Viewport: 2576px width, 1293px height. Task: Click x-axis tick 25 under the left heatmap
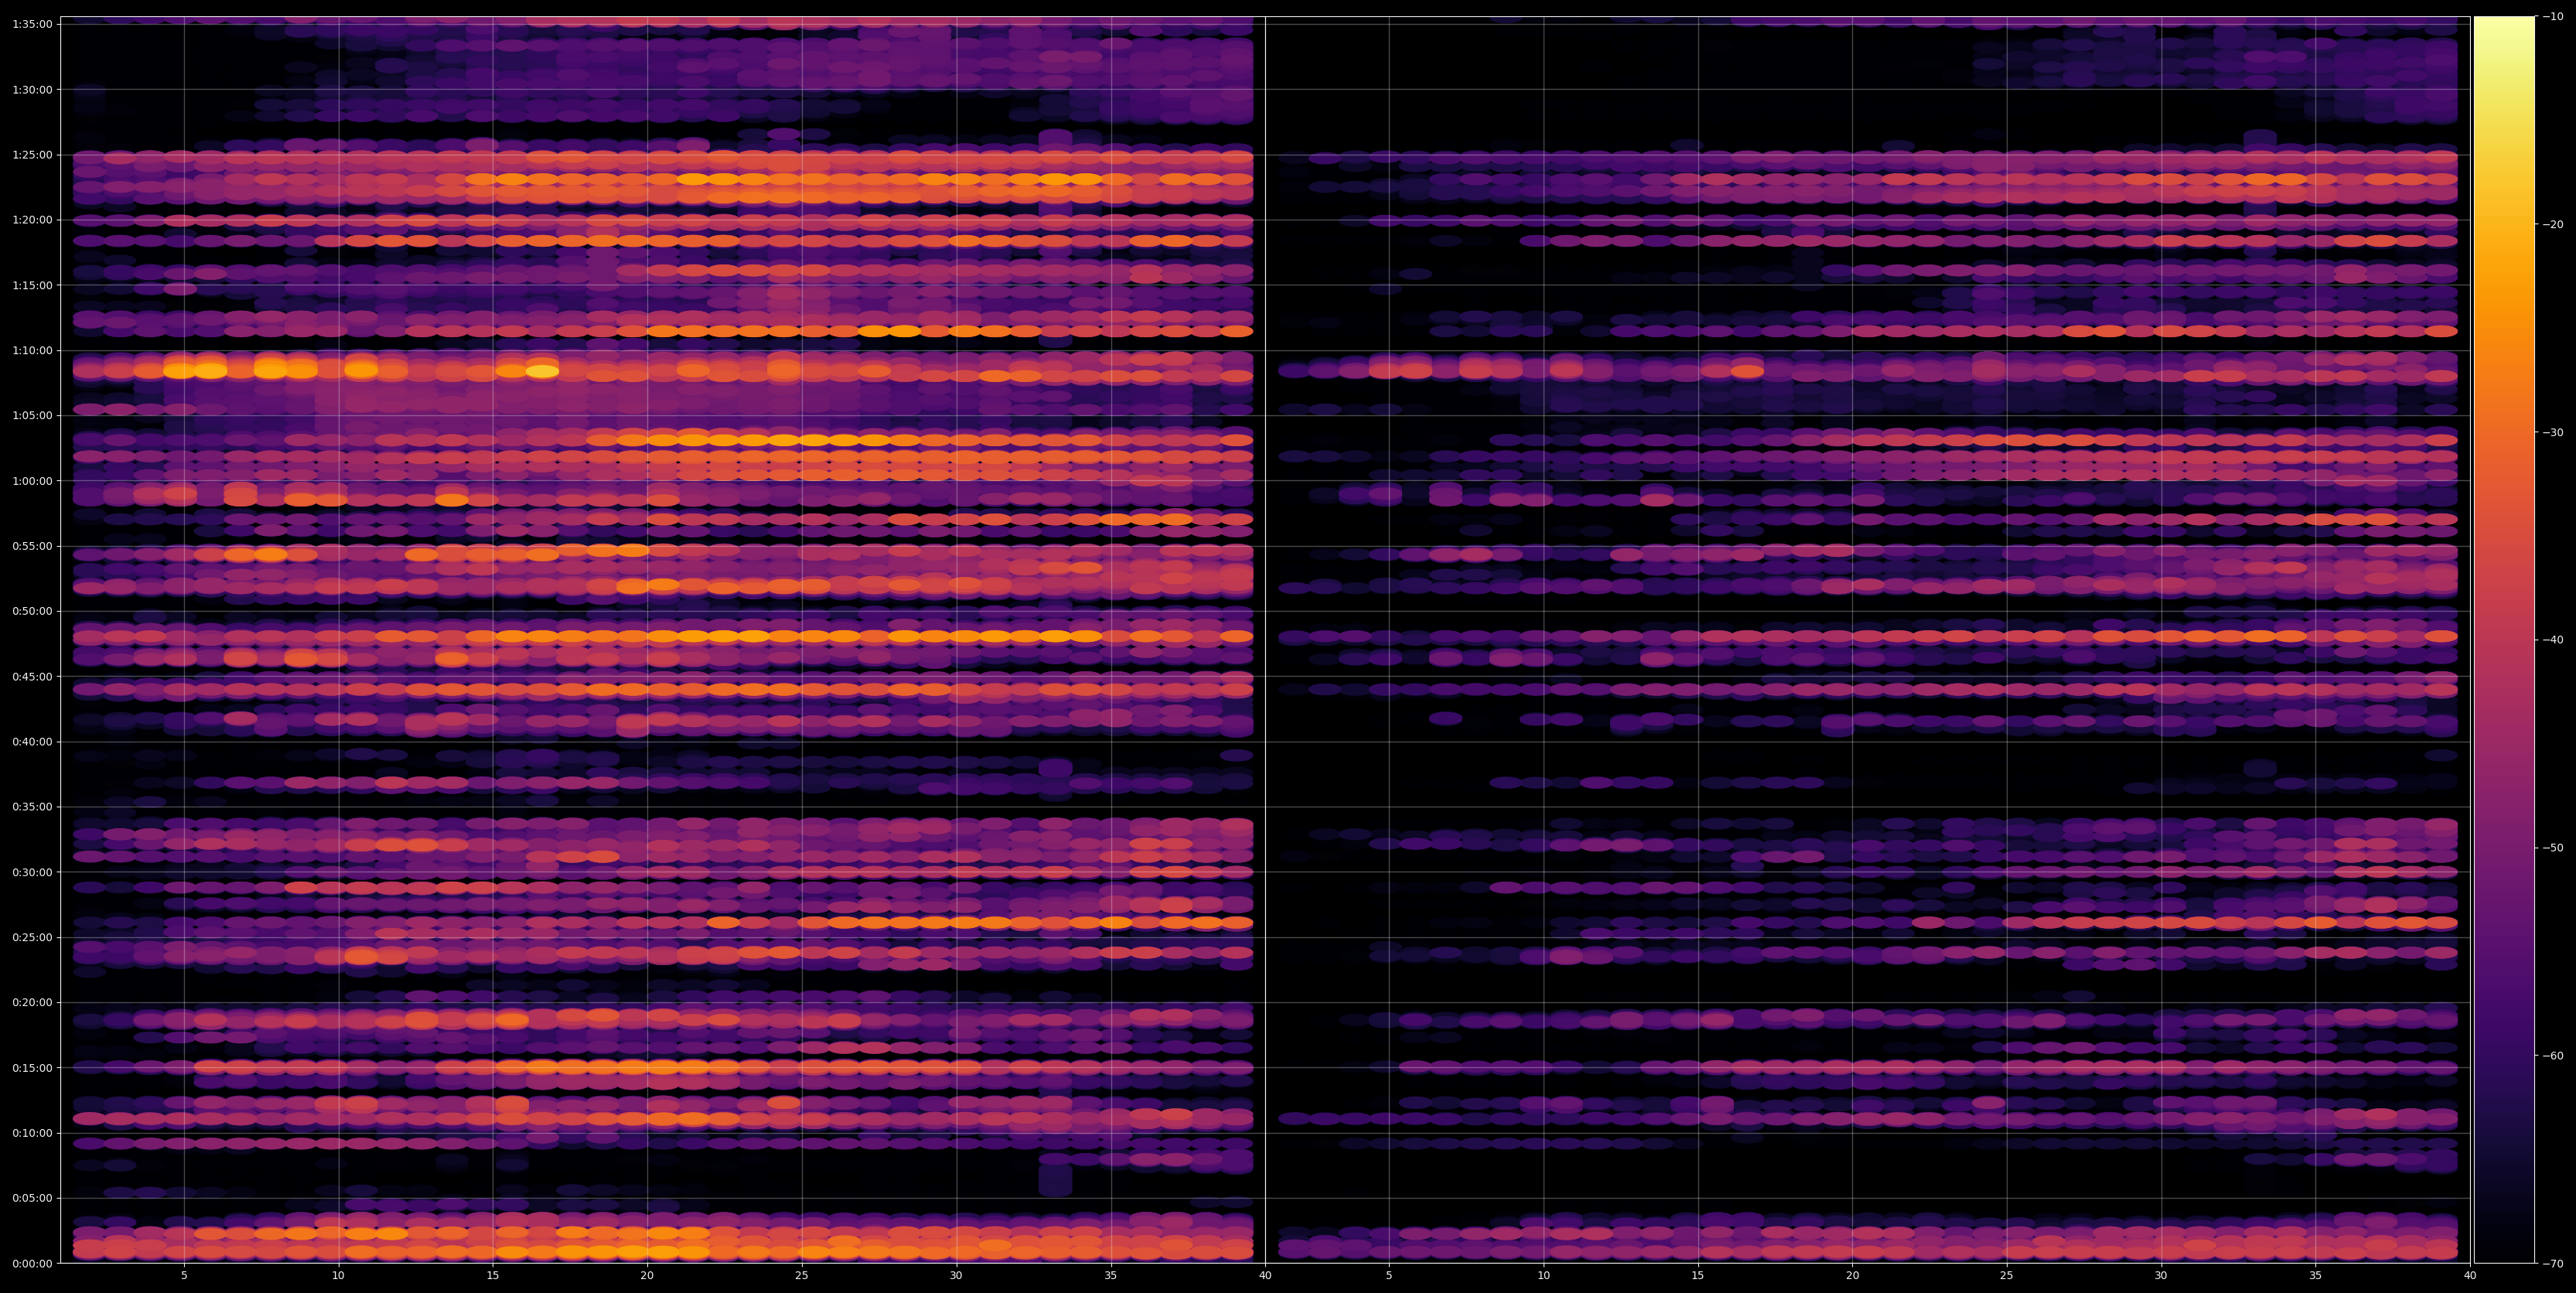coord(802,1275)
